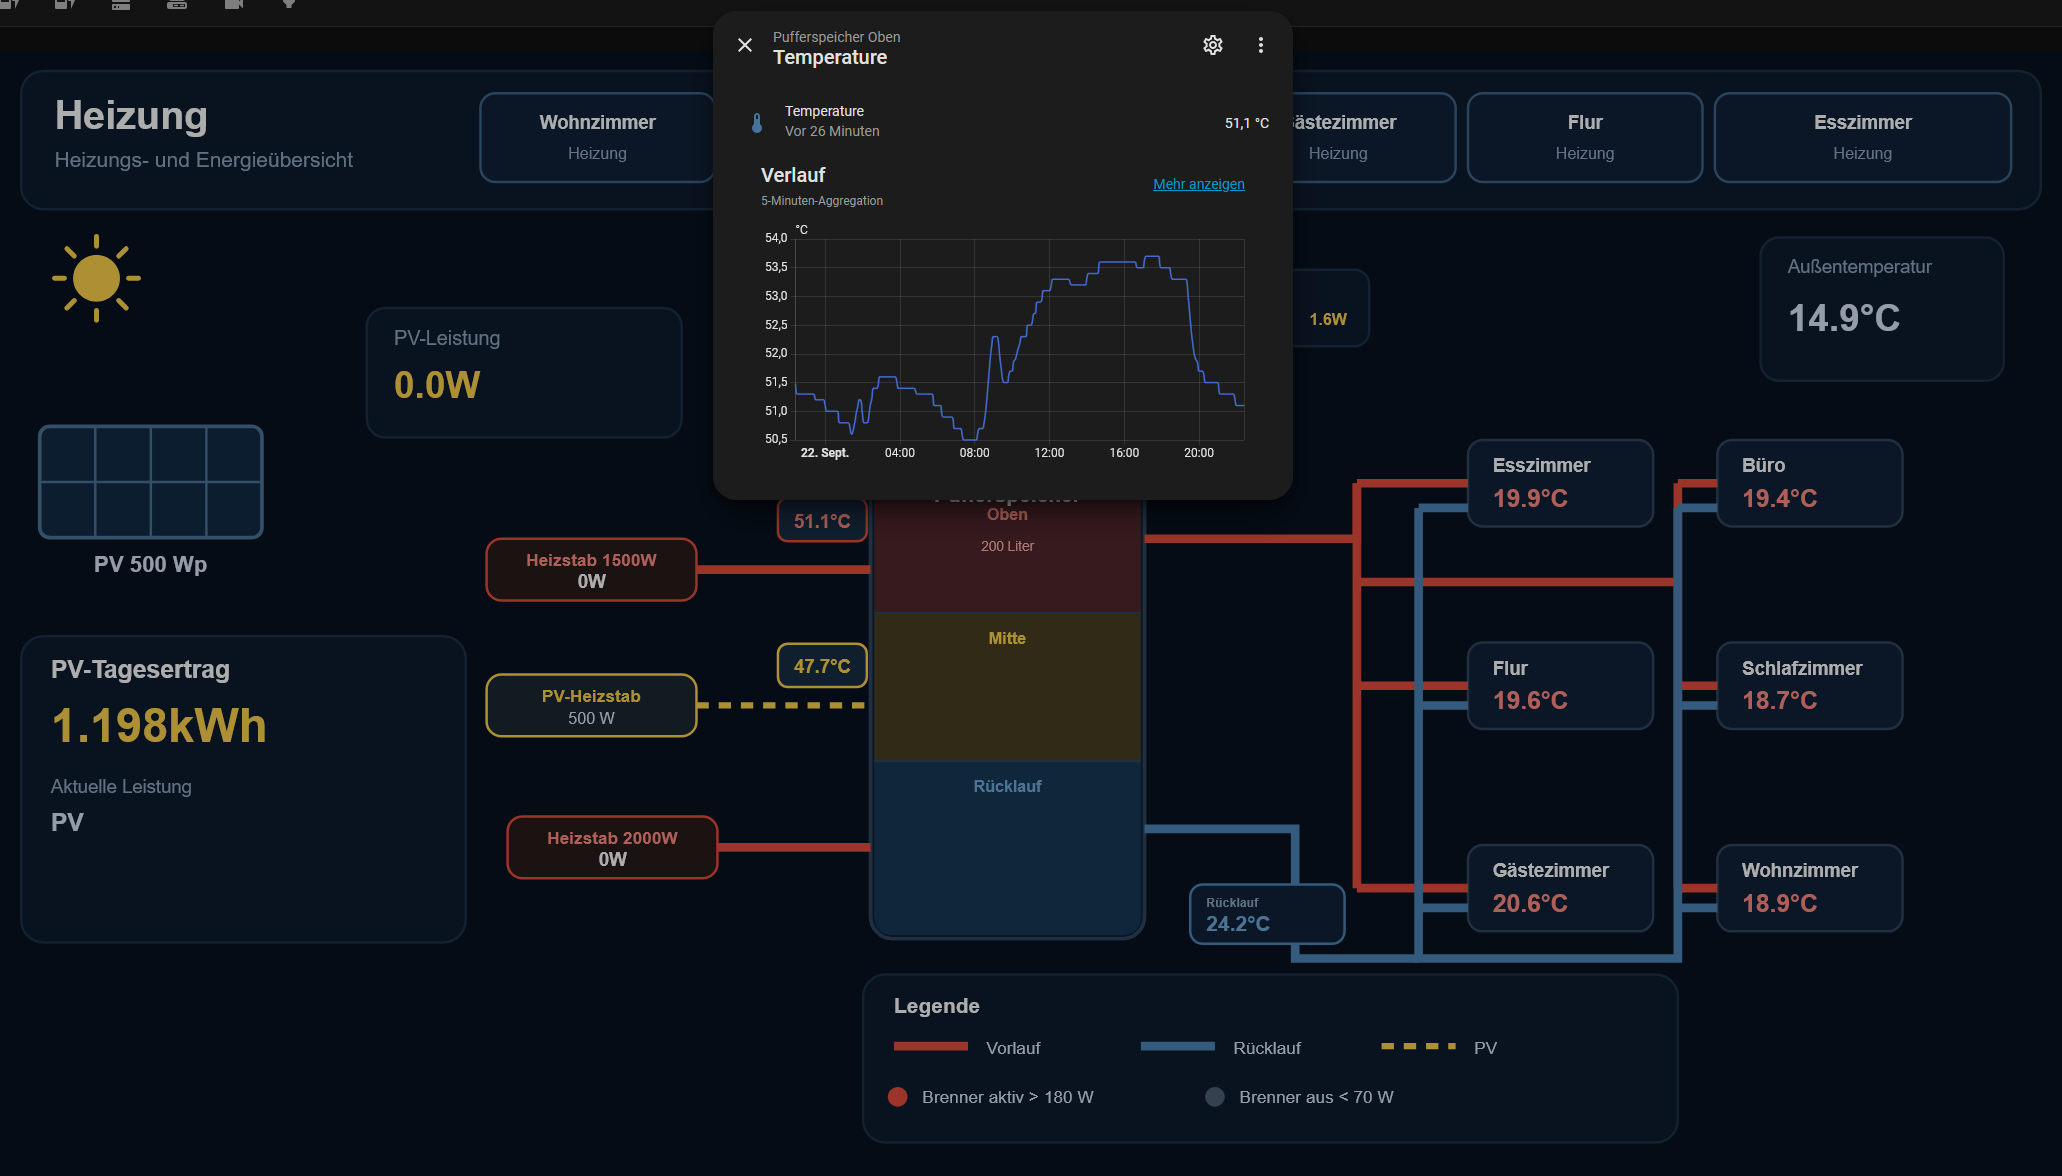Open settings gear in temperature dialog
Image resolution: width=2062 pixels, height=1176 pixels.
coord(1213,45)
